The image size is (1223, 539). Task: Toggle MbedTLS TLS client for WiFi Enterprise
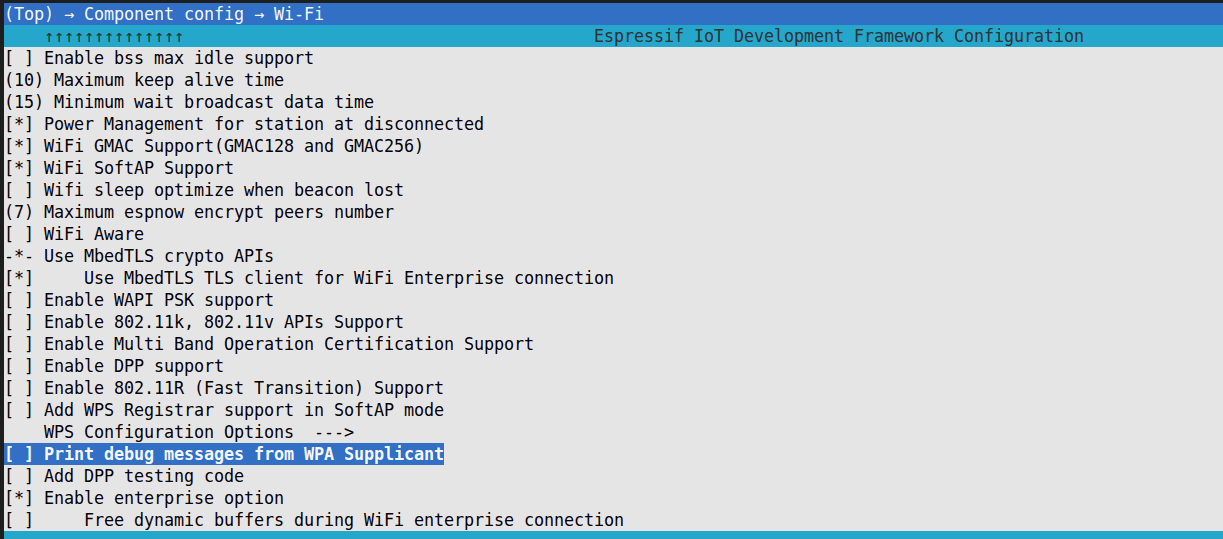[x=19, y=278]
